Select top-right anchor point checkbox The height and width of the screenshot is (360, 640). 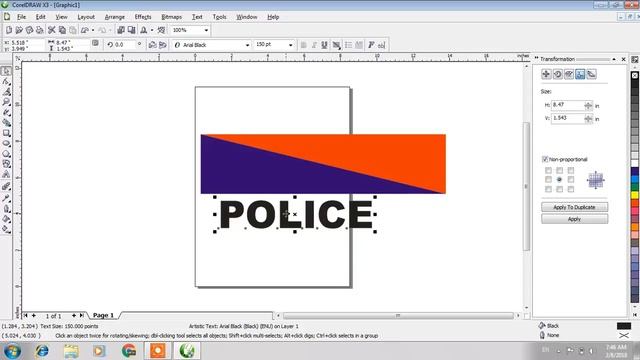pyautogui.click(x=571, y=170)
